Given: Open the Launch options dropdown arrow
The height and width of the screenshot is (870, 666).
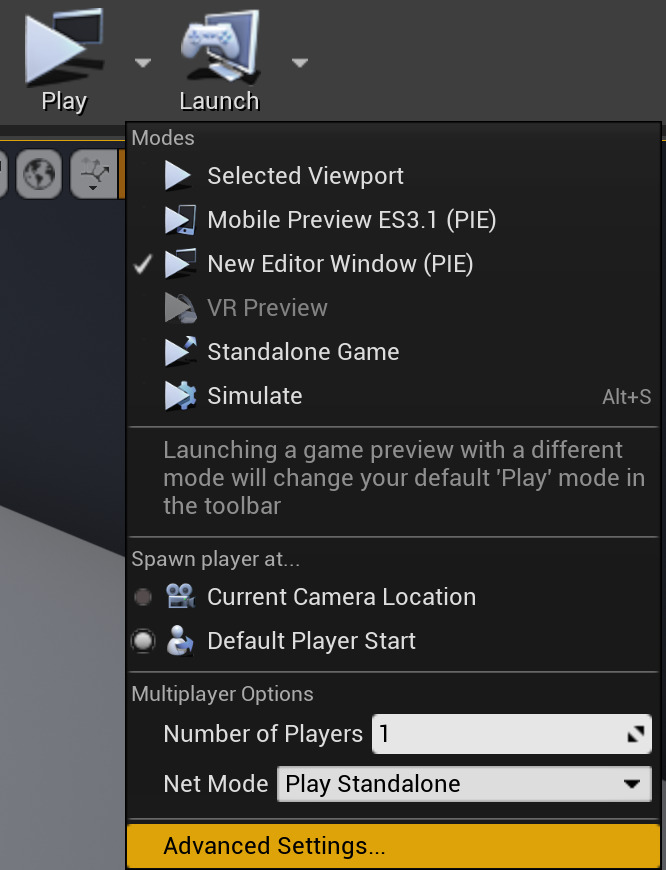Looking at the screenshot, I should [x=300, y=62].
